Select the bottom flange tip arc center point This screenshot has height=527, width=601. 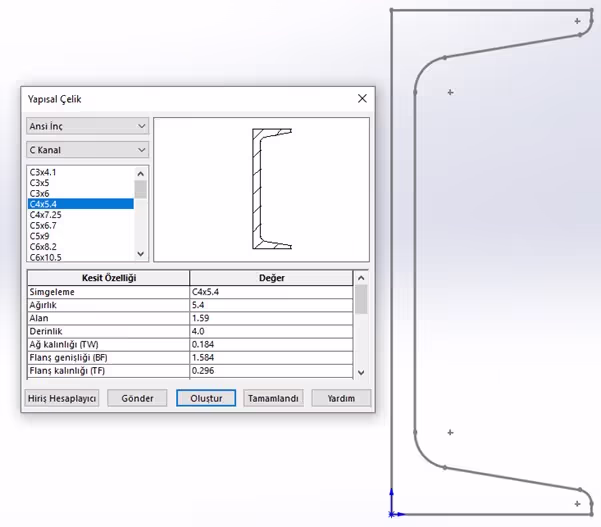pyautogui.click(x=578, y=504)
